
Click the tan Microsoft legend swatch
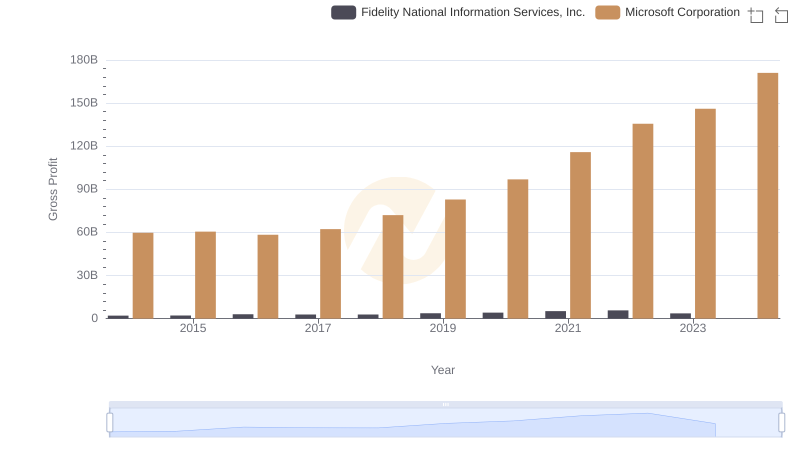tap(607, 12)
